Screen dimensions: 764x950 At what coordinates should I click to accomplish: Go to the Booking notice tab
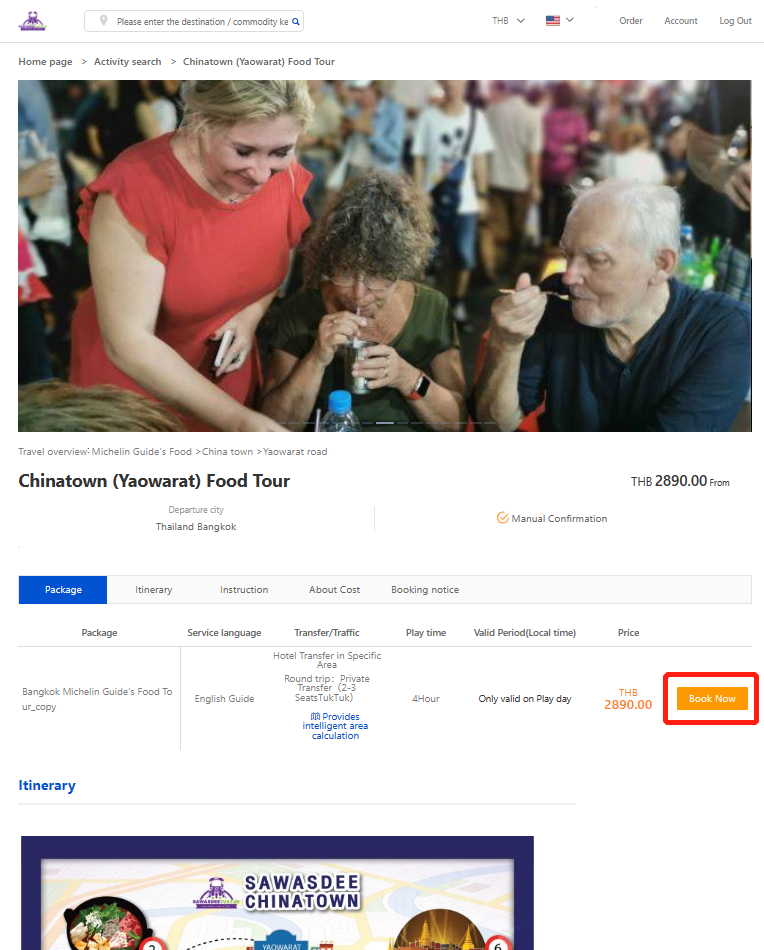point(425,590)
